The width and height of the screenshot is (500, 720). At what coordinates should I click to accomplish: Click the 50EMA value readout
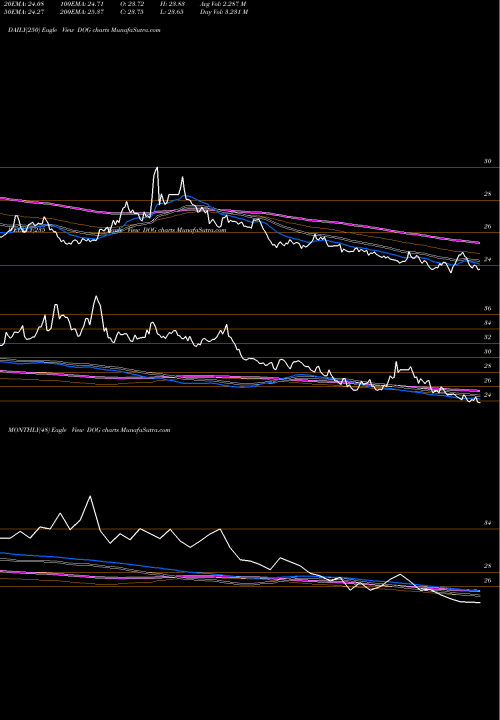pyautogui.click(x=26, y=12)
